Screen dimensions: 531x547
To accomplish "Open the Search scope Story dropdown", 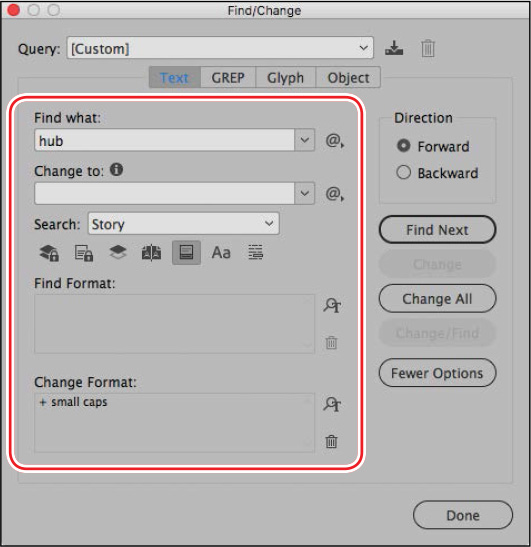I will pos(184,224).
